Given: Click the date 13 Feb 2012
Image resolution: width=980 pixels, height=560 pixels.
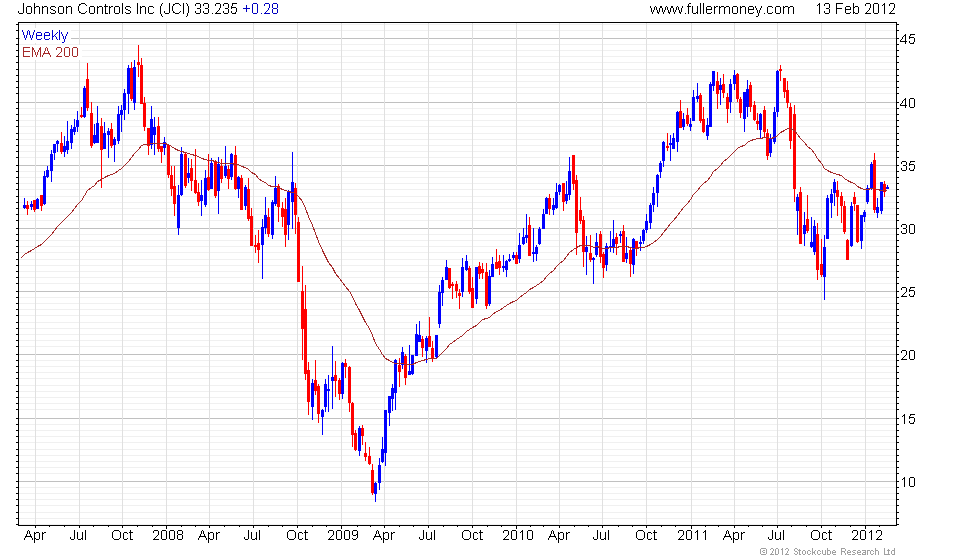Looking at the screenshot, I should pos(856,9).
